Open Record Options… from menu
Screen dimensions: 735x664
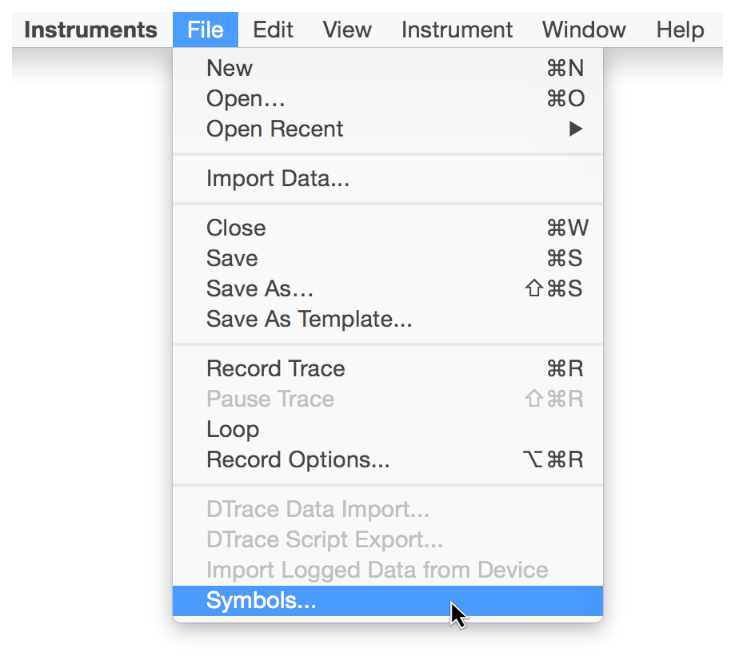[x=298, y=460]
